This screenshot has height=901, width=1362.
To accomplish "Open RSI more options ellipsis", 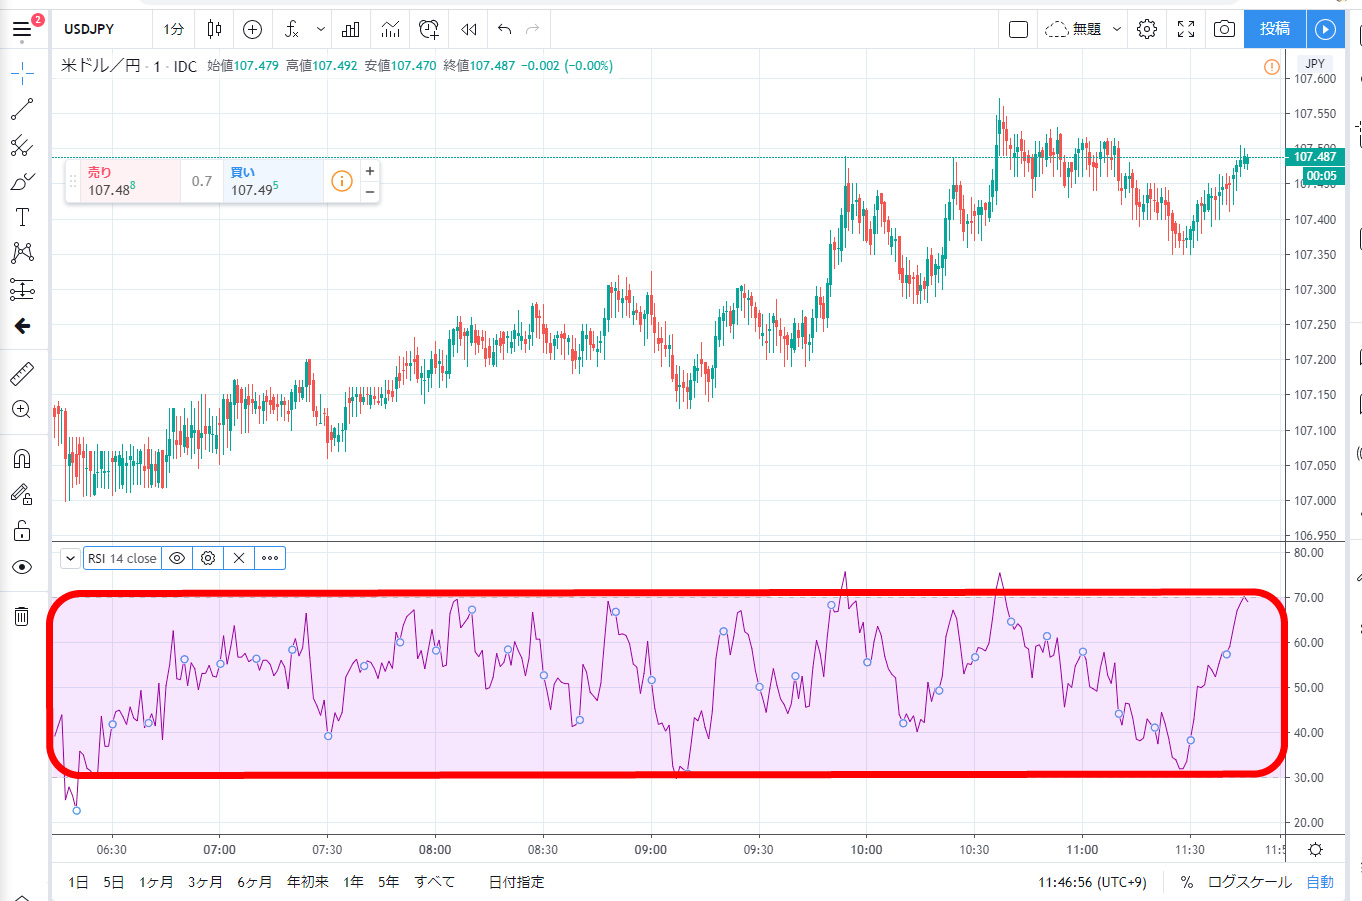I will 270,558.
